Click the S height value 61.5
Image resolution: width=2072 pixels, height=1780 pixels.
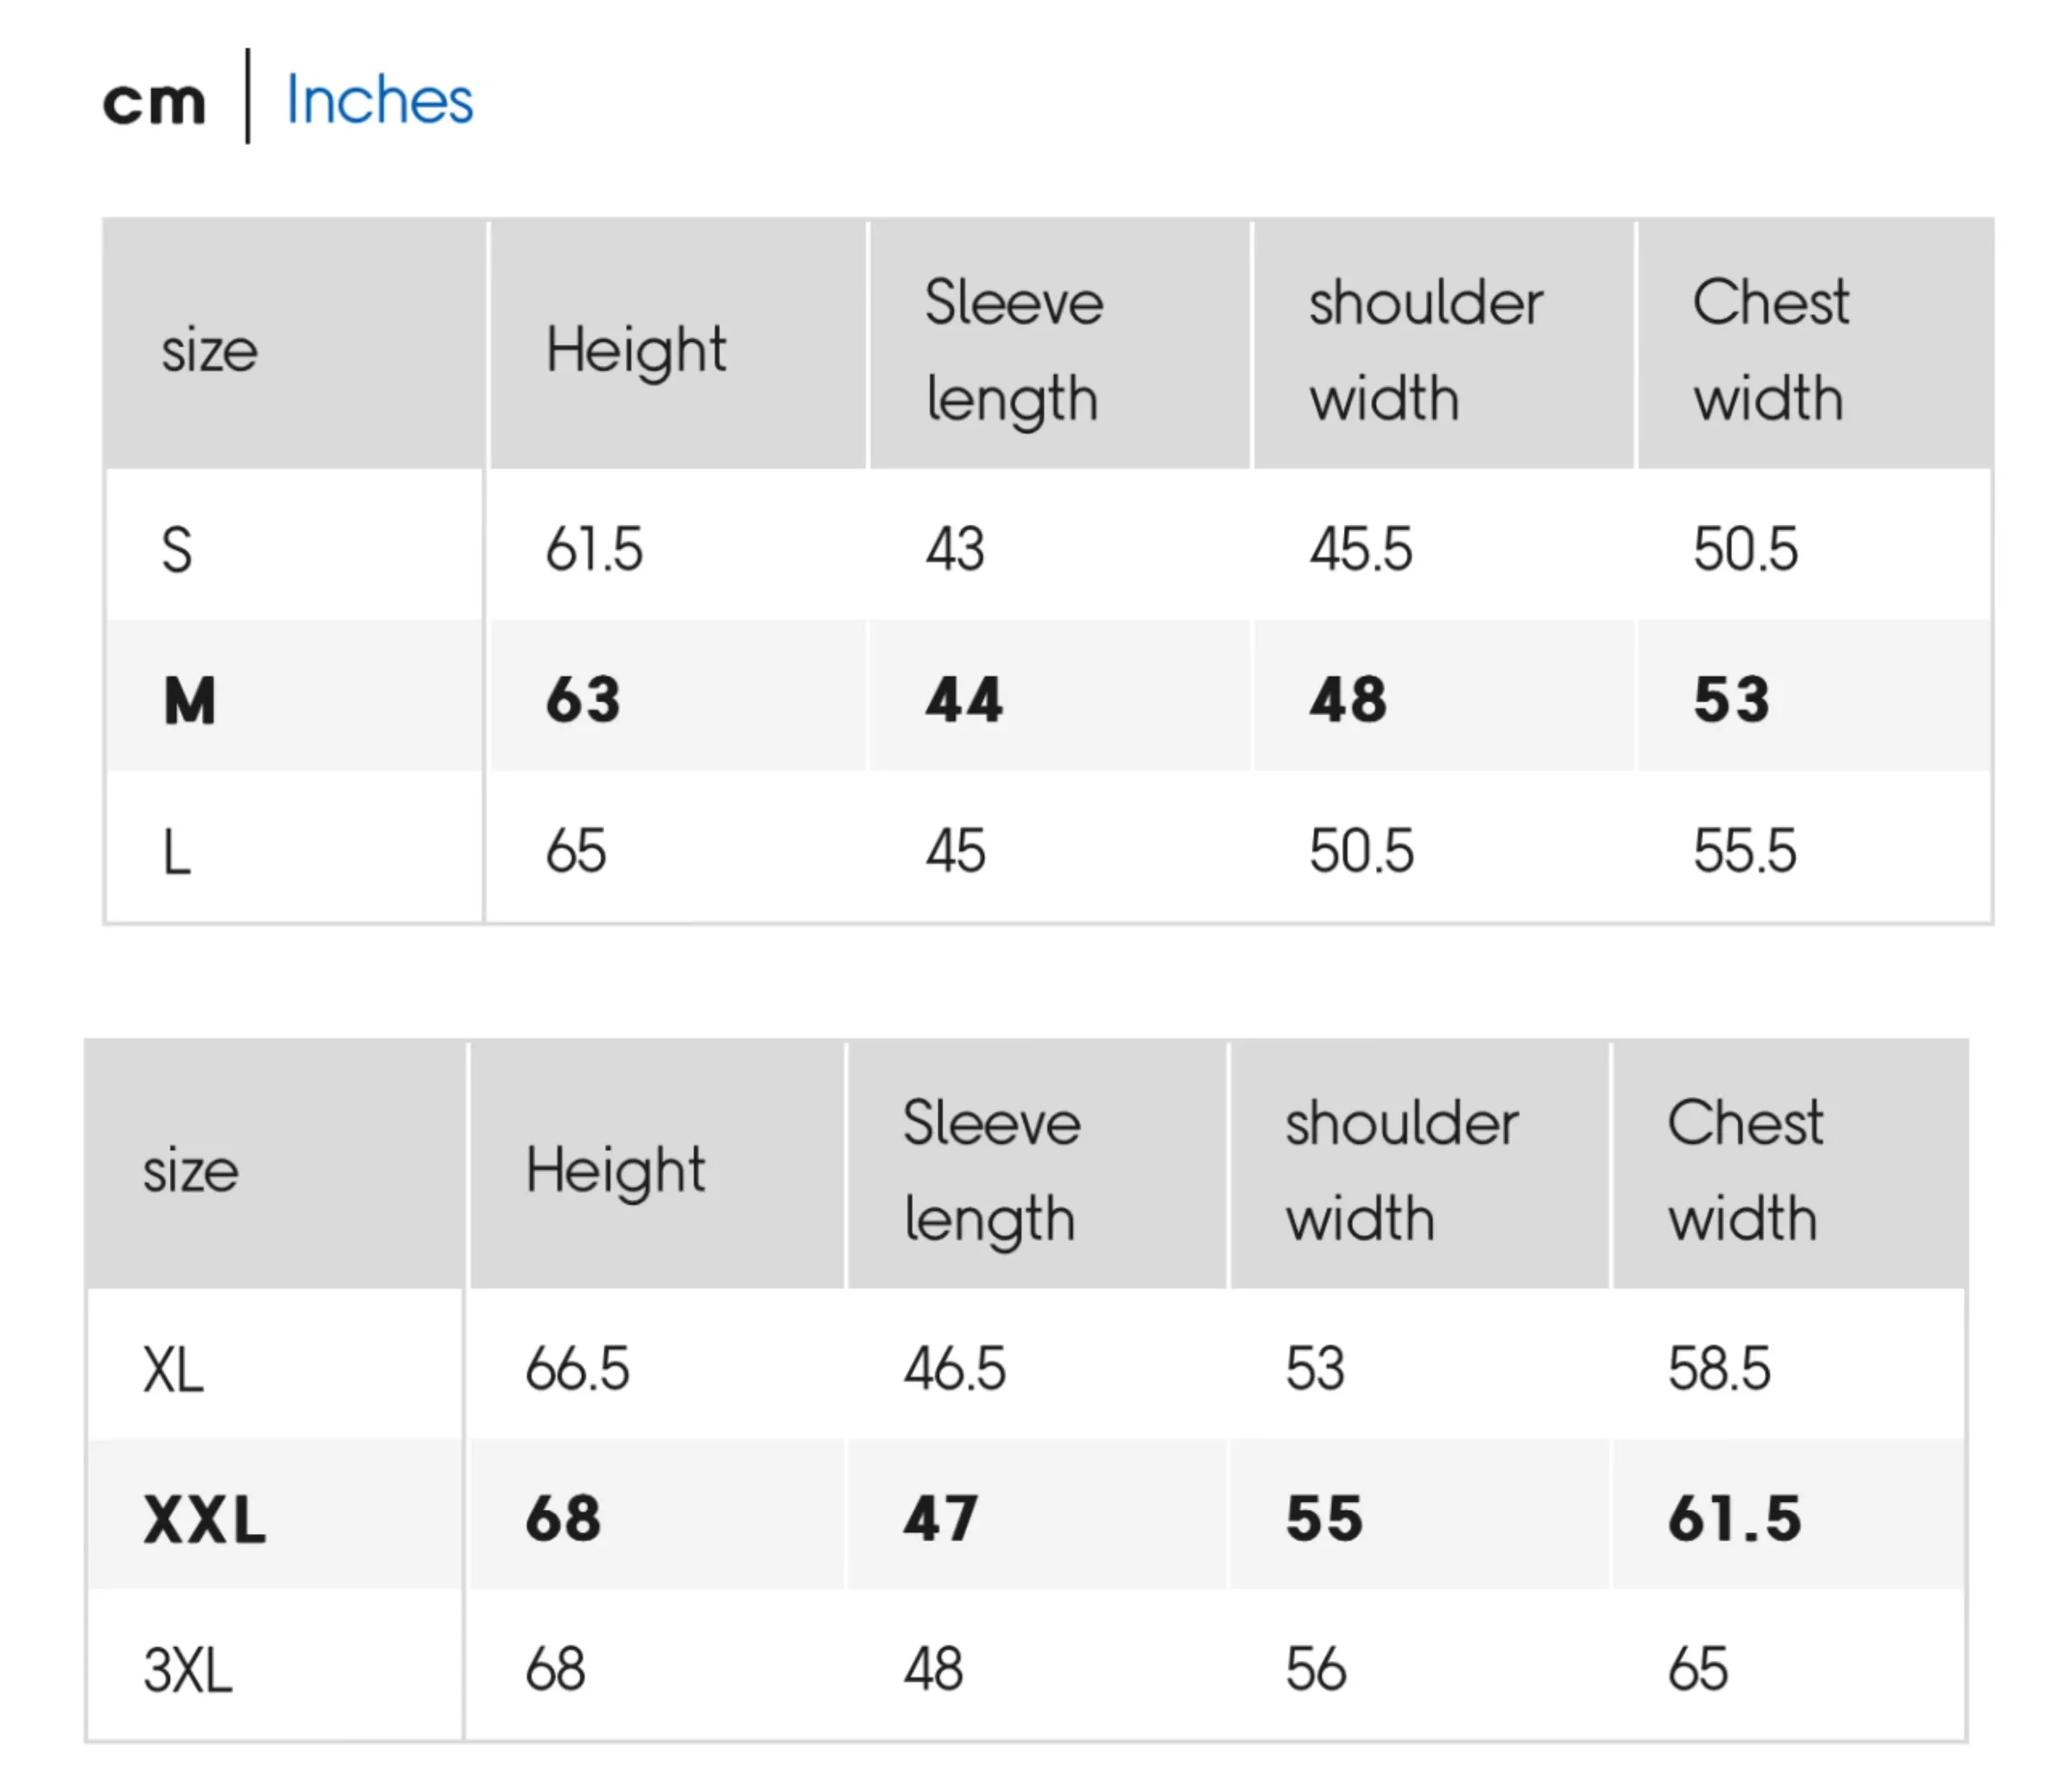pyautogui.click(x=594, y=550)
